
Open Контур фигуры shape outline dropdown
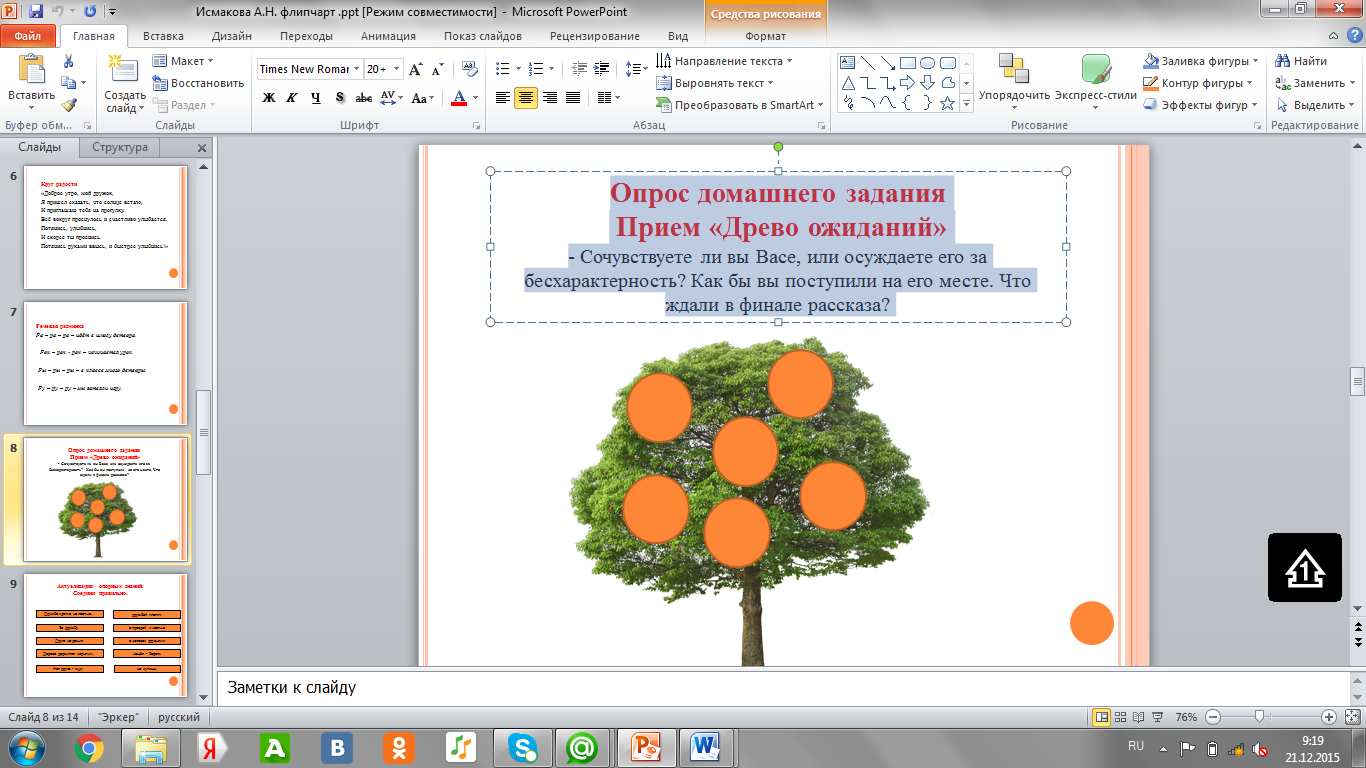(x=1198, y=83)
